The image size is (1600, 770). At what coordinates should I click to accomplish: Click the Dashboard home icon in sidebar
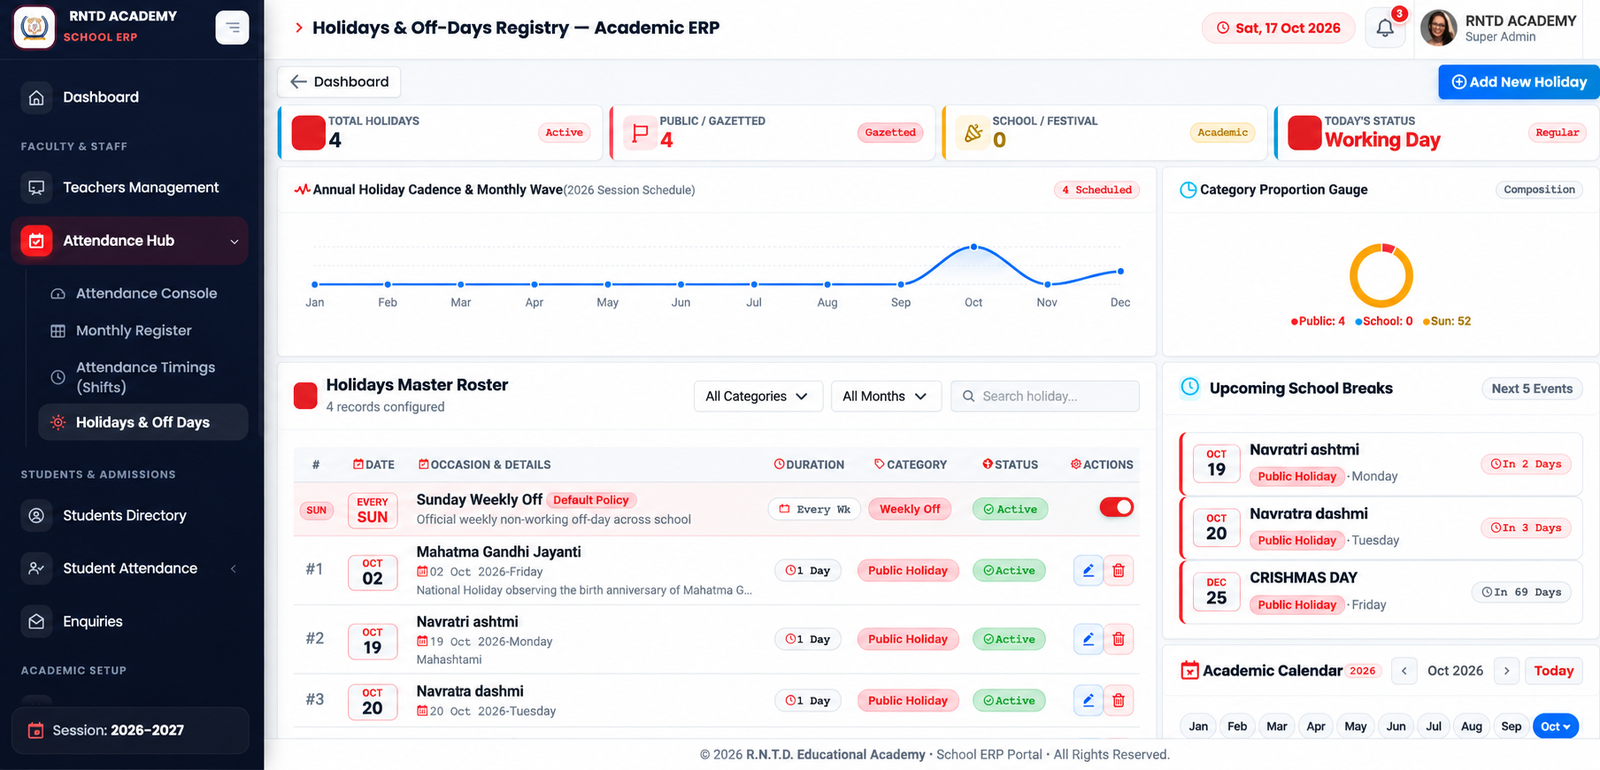pos(37,97)
